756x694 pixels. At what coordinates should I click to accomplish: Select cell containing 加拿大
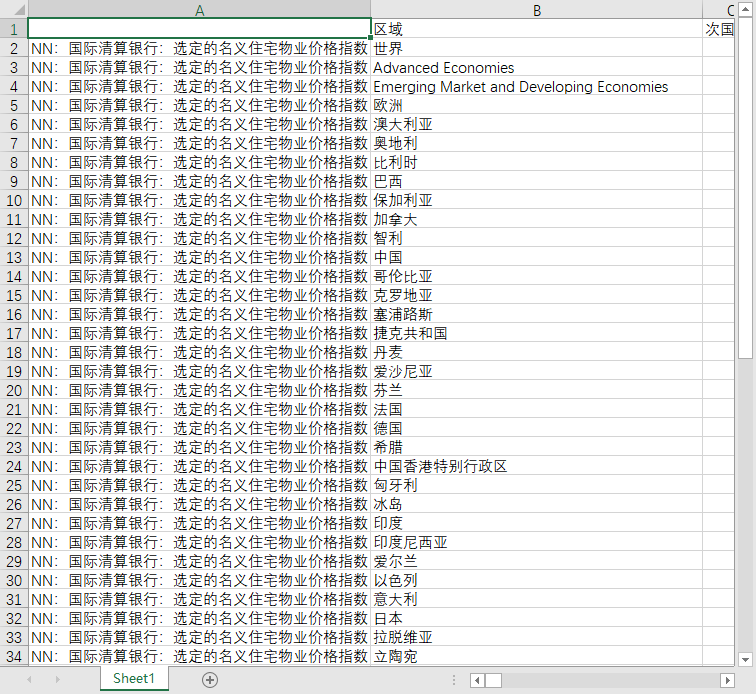point(537,218)
